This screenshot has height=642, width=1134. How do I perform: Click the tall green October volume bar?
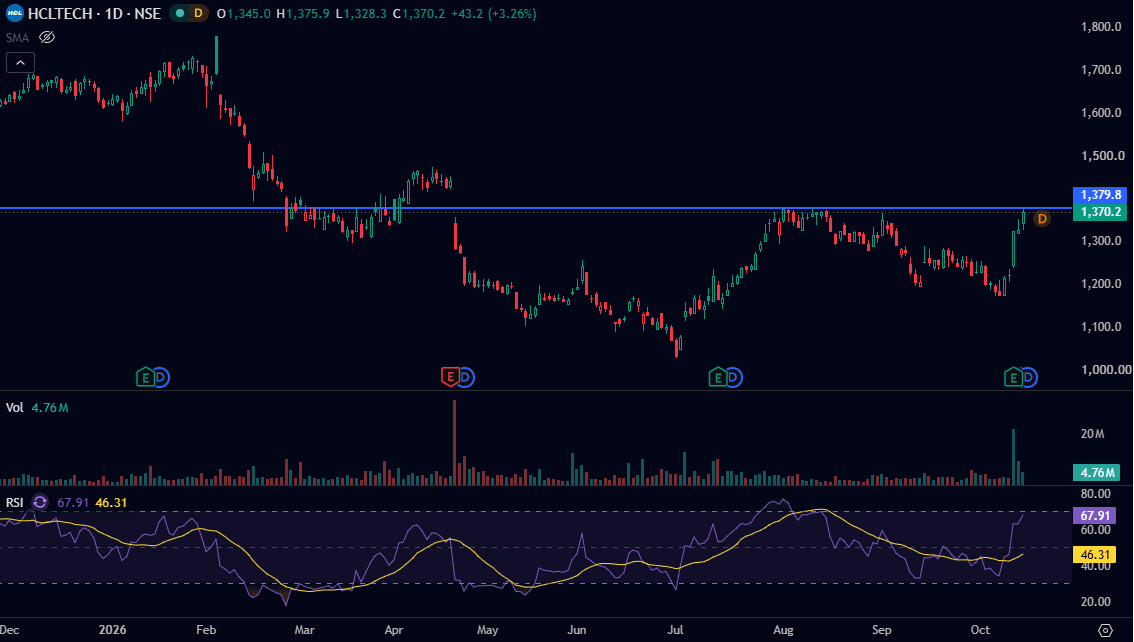point(1013,457)
